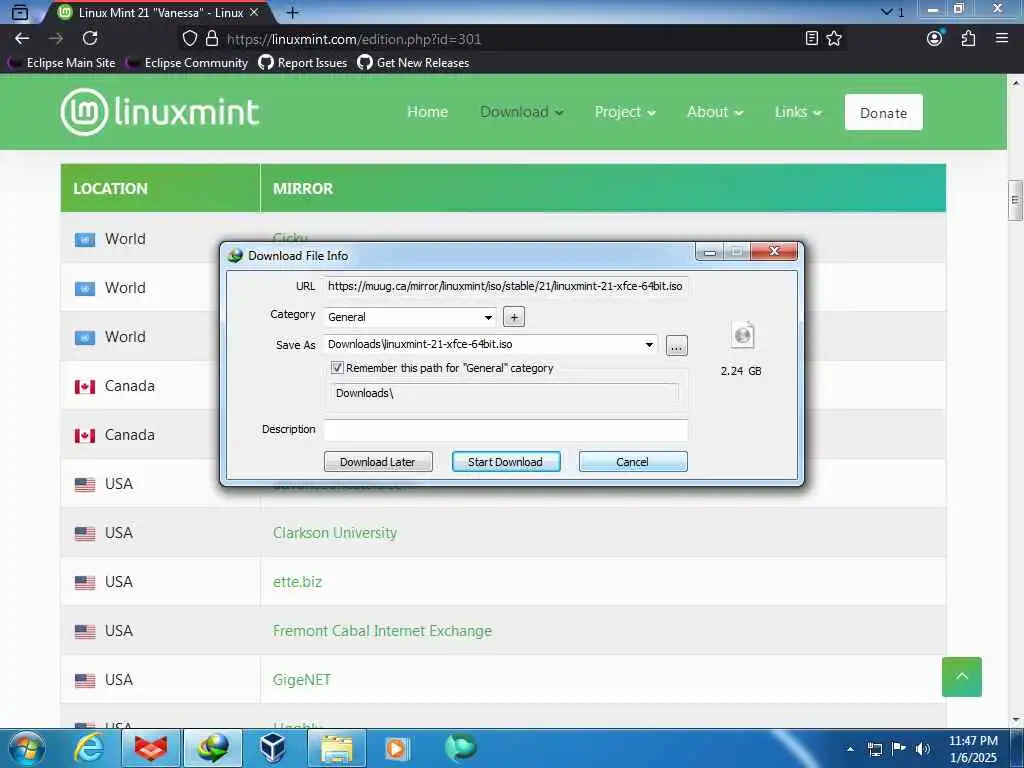Open the extensions puzzle icon
This screenshot has height=768, width=1024.
pyautogui.click(x=968, y=39)
